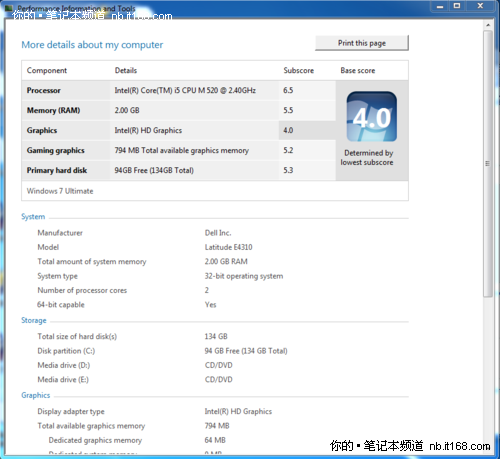
Task: Select the Processor row in the score table
Action: pos(178,90)
